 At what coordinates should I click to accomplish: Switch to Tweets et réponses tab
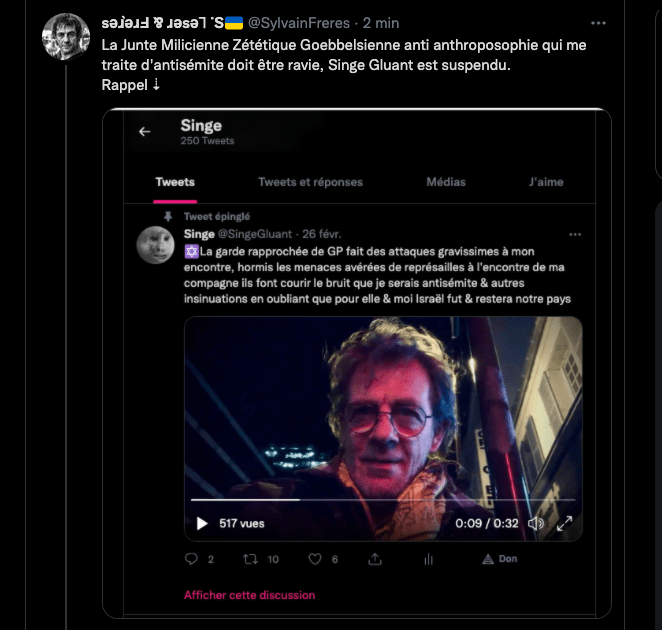(x=310, y=182)
